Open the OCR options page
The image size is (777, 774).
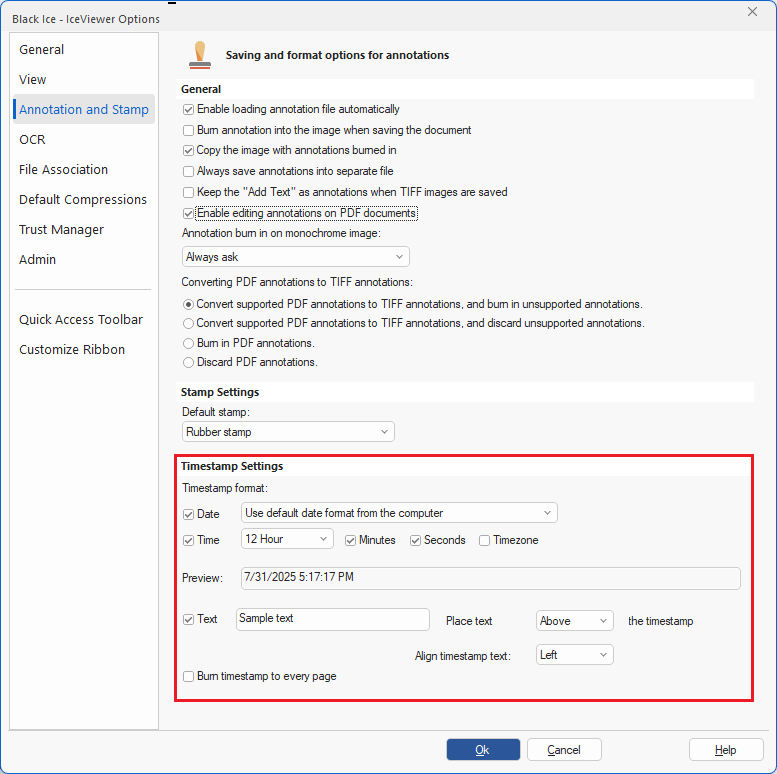(x=32, y=139)
